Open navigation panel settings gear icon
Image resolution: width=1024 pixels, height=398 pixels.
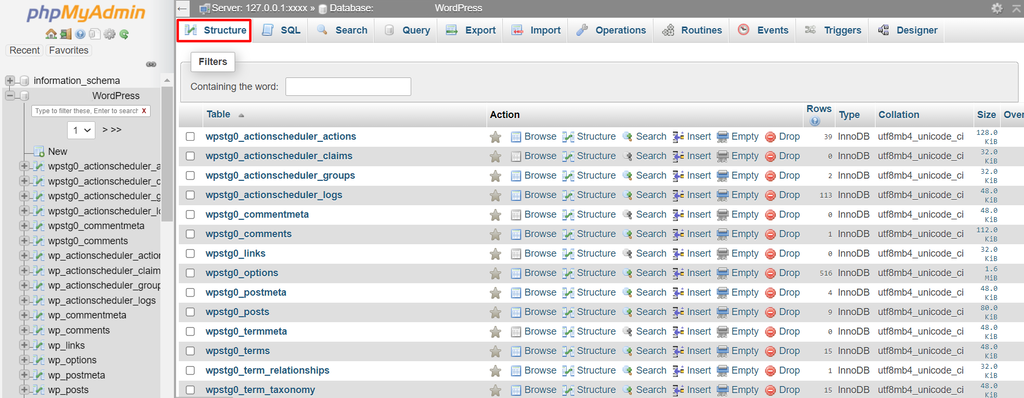110,34
